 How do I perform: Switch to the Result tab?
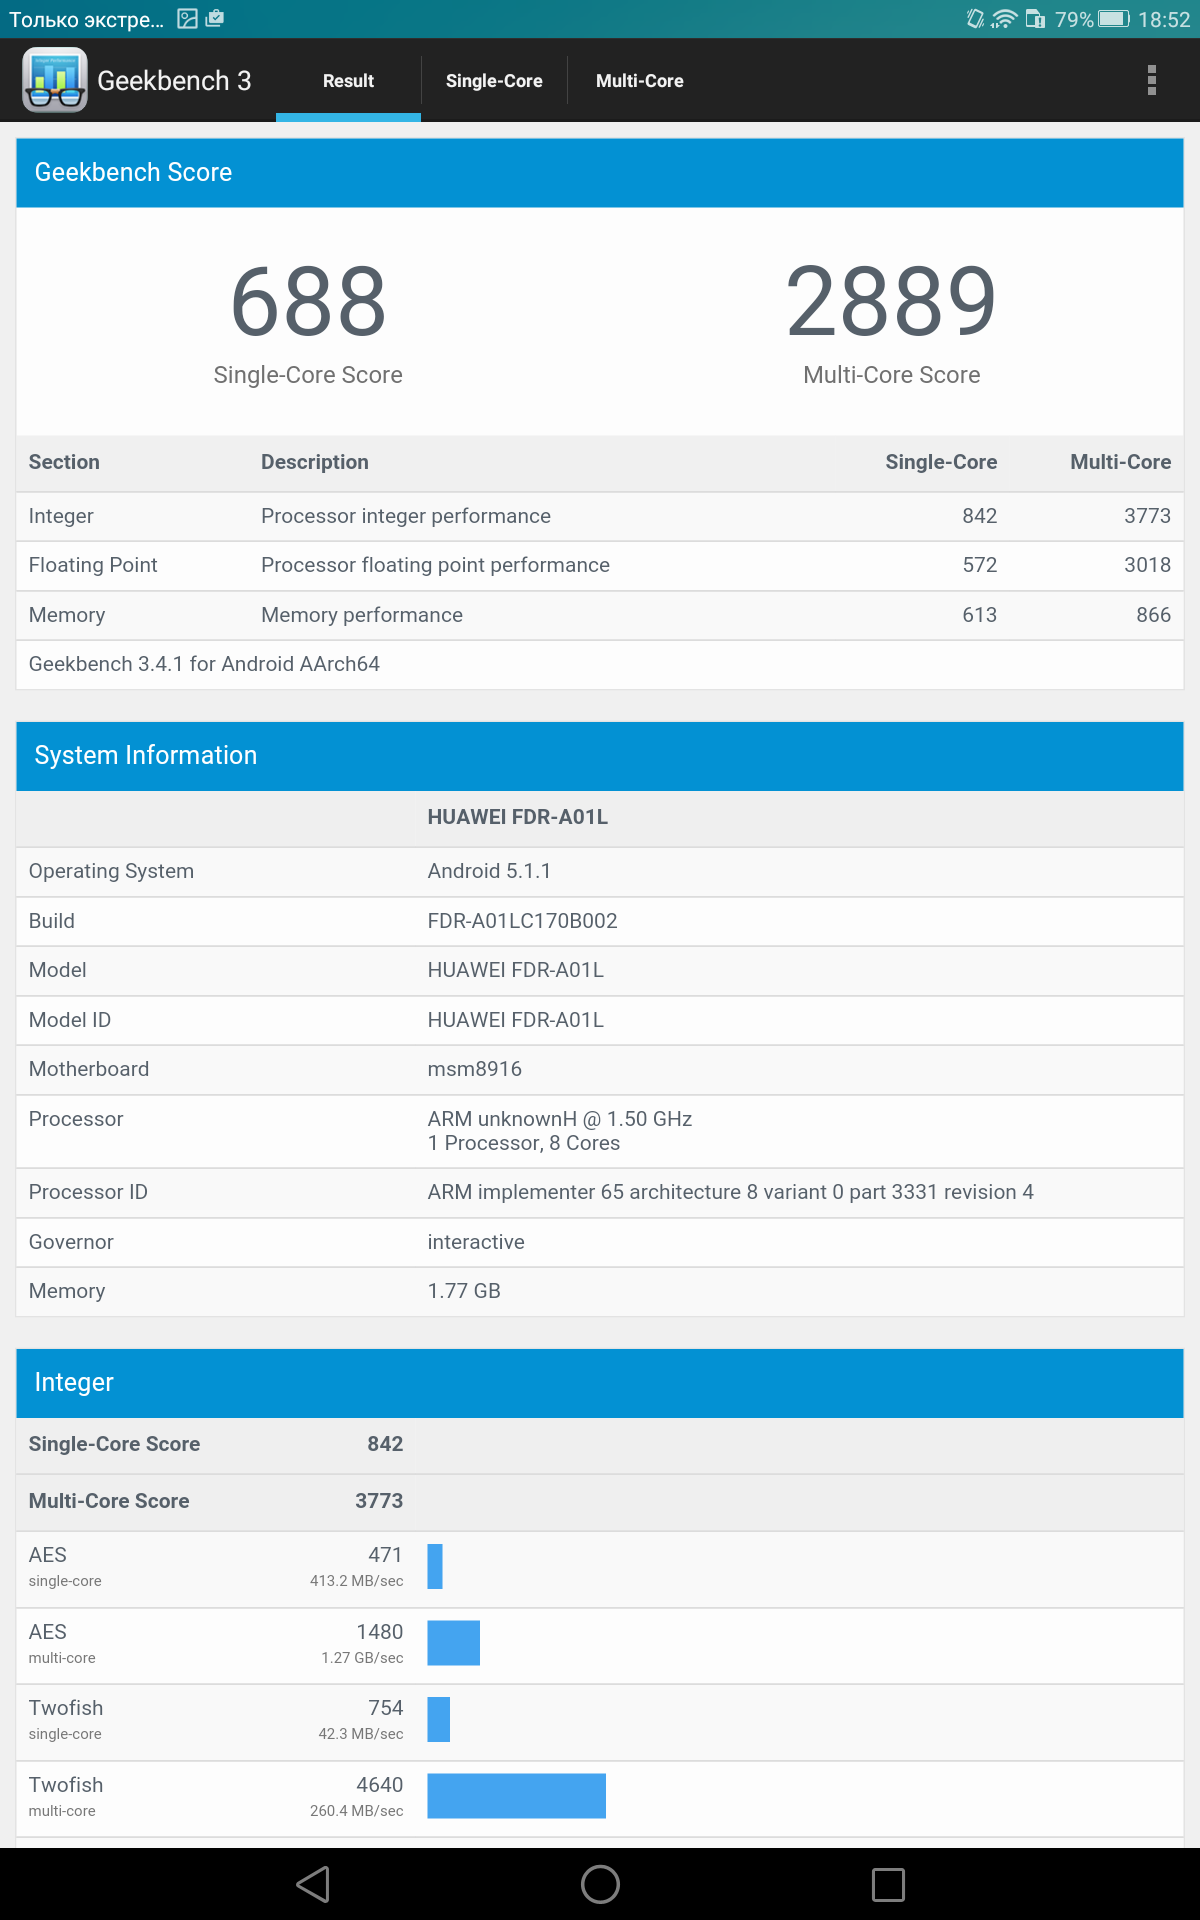tap(348, 81)
